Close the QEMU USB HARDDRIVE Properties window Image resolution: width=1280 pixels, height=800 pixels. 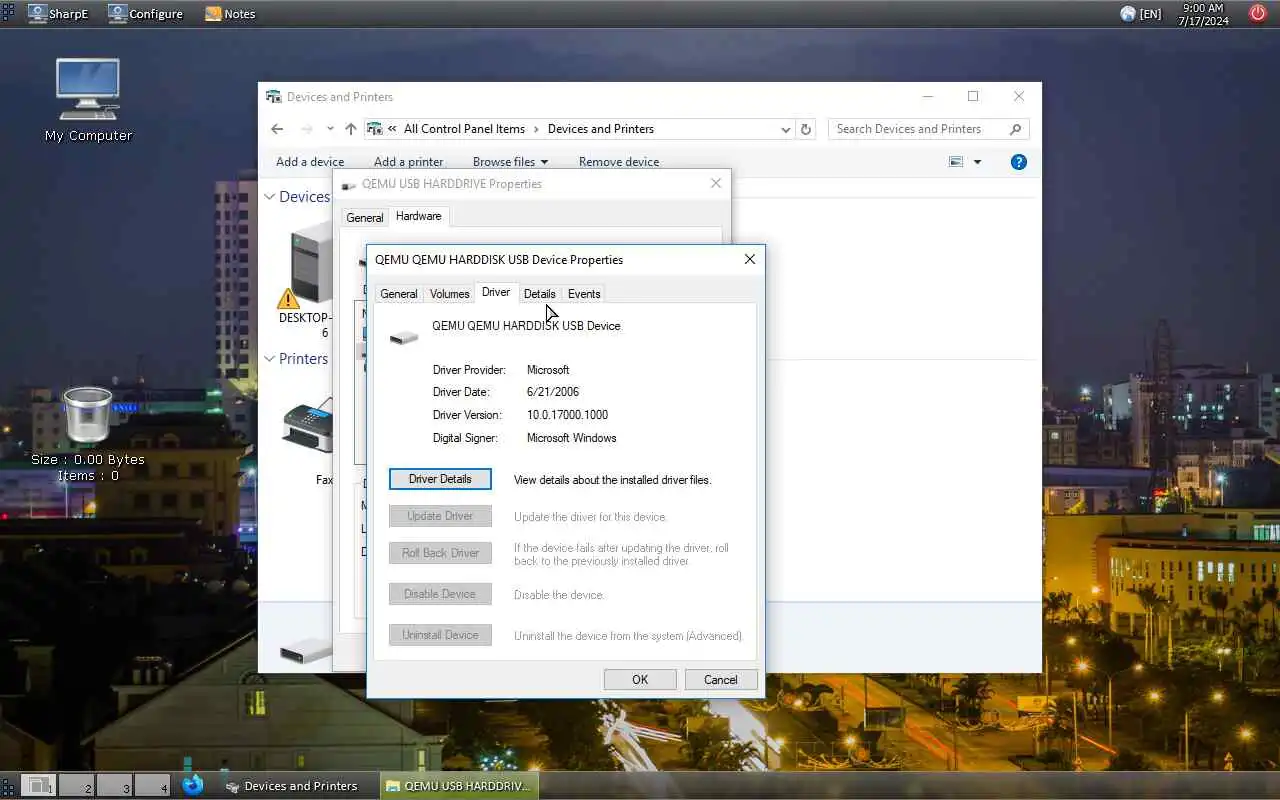pos(716,184)
